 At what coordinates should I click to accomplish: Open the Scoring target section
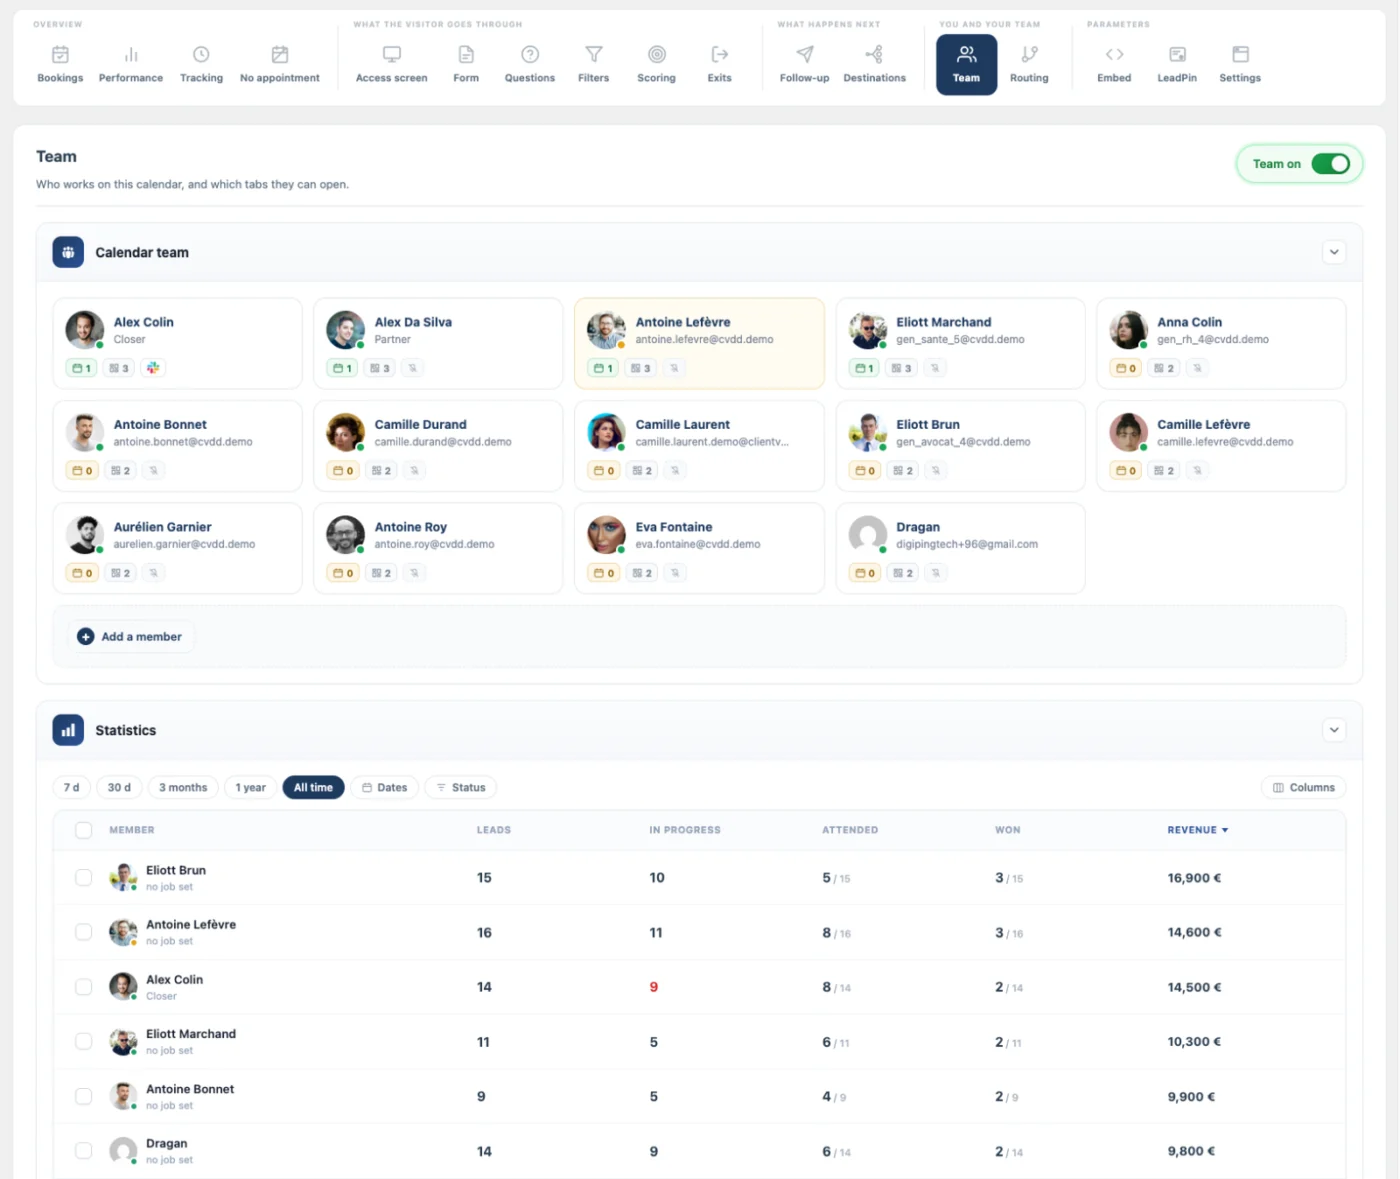pyautogui.click(x=657, y=64)
